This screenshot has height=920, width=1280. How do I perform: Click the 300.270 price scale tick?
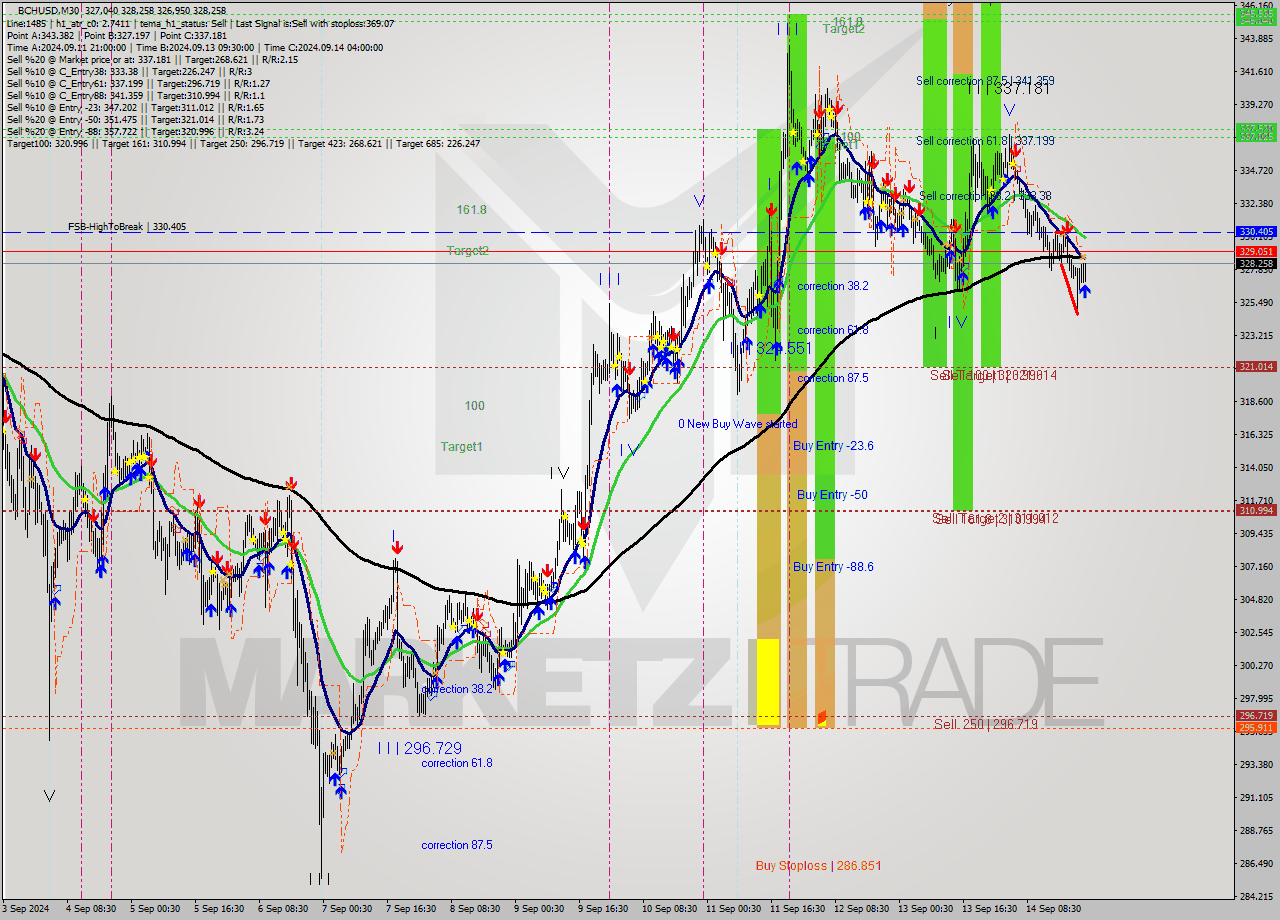[1256, 666]
